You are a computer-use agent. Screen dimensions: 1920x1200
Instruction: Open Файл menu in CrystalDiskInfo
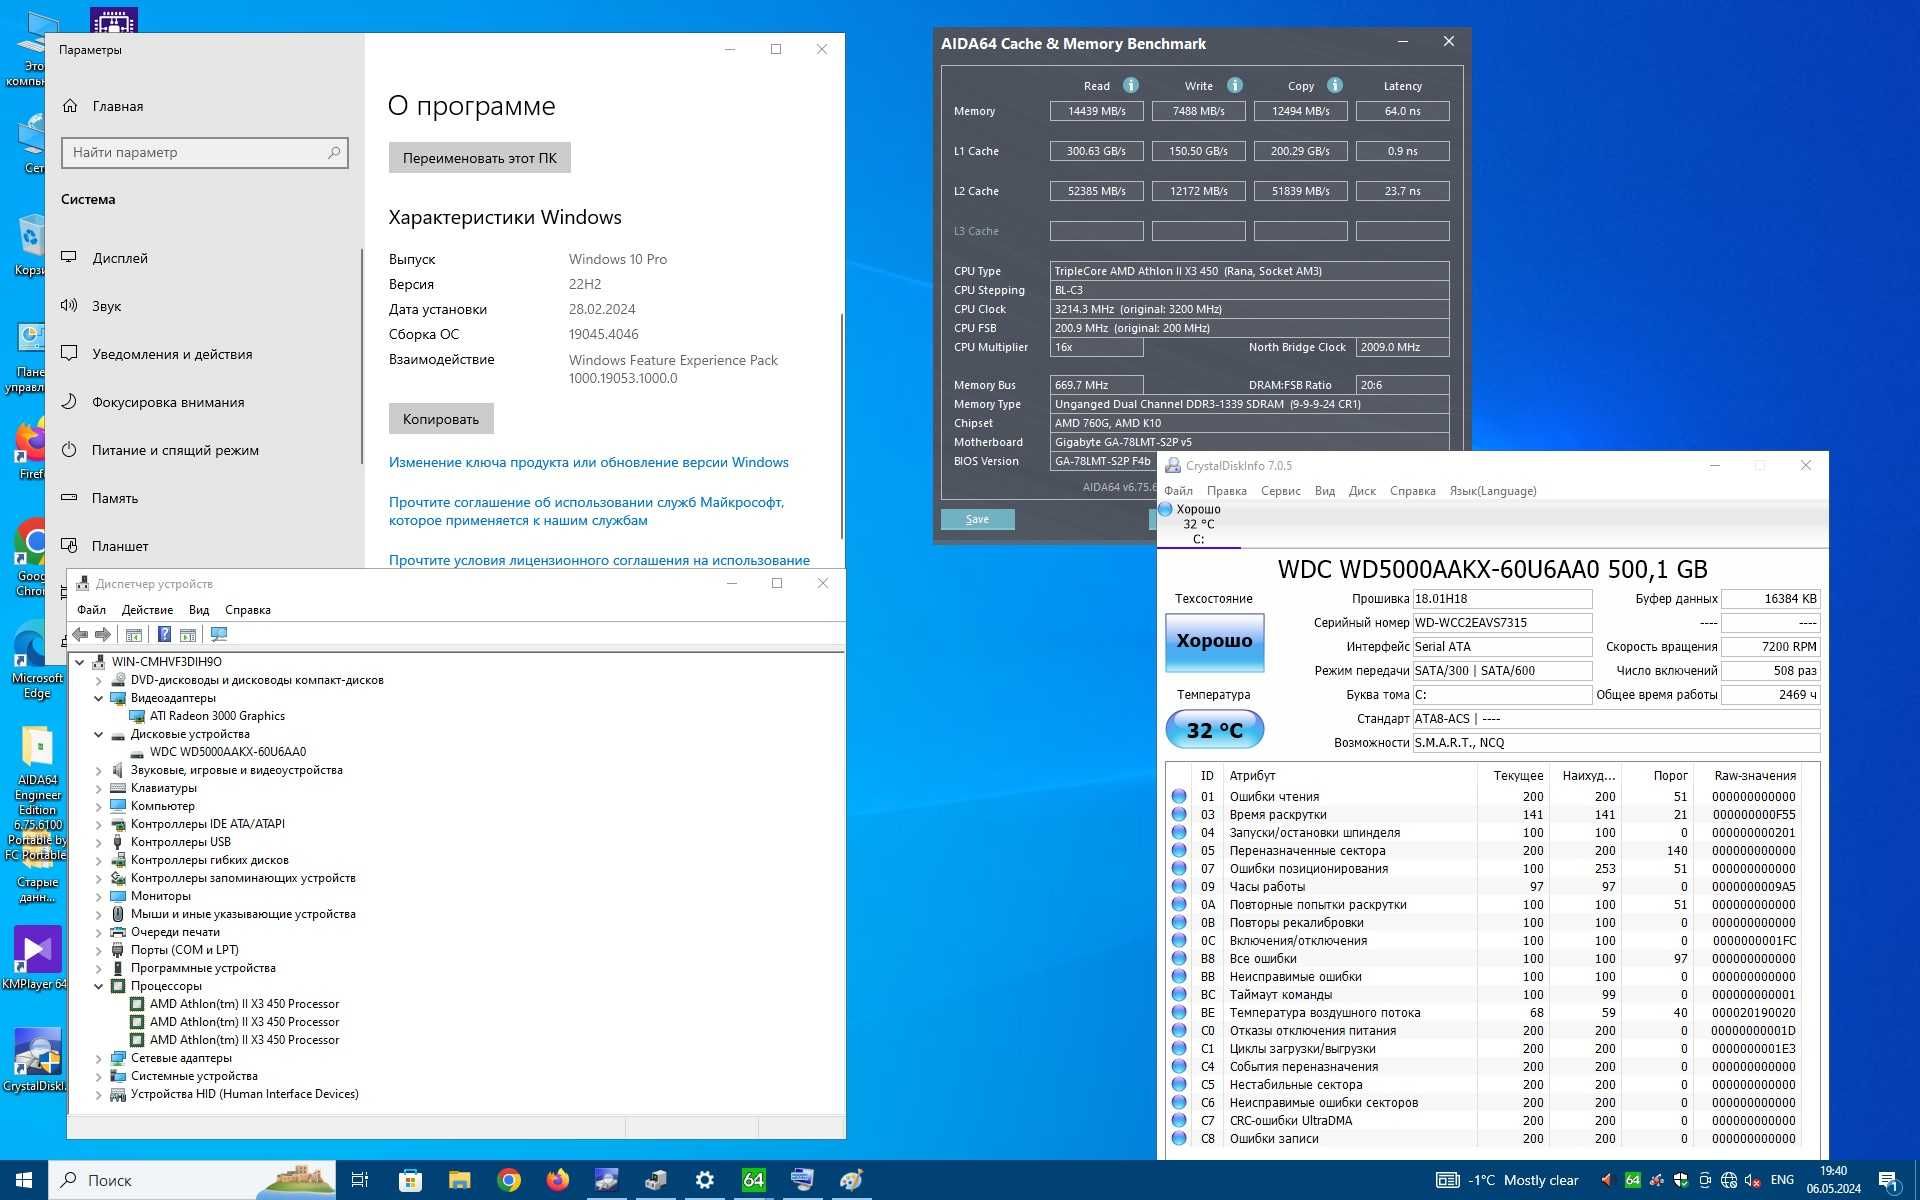coord(1178,491)
